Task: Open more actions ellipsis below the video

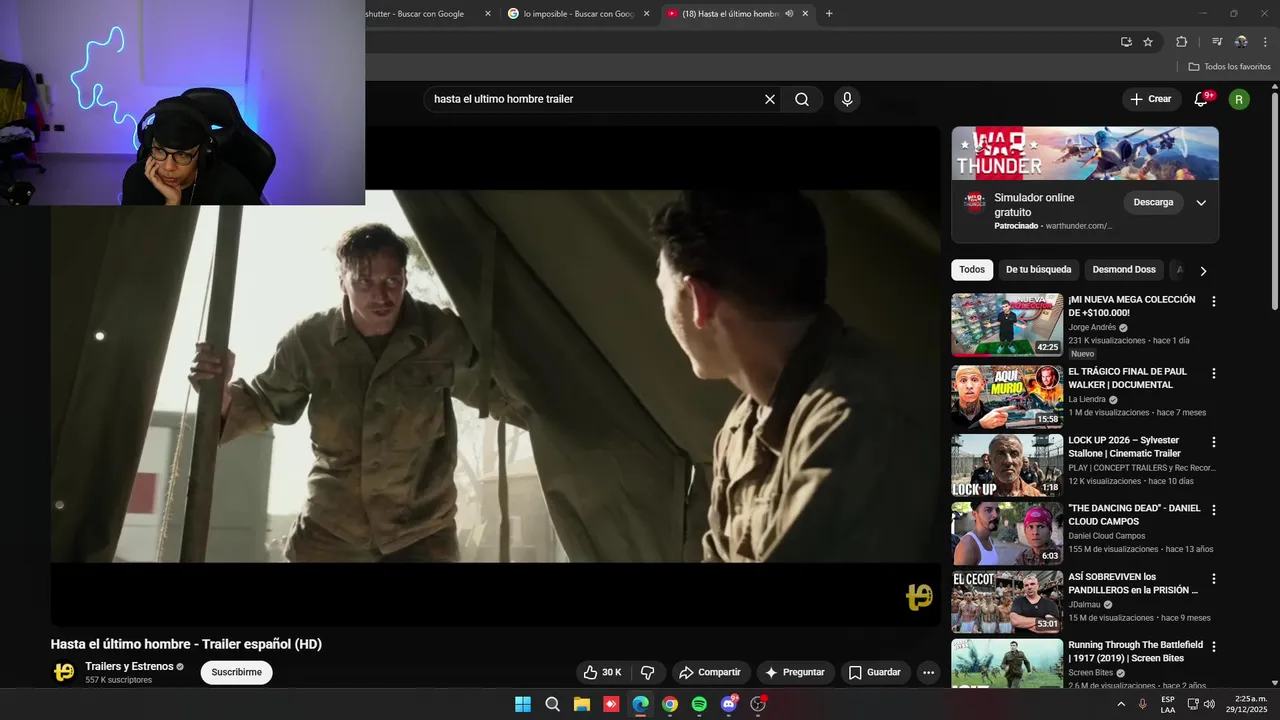Action: coord(928,672)
